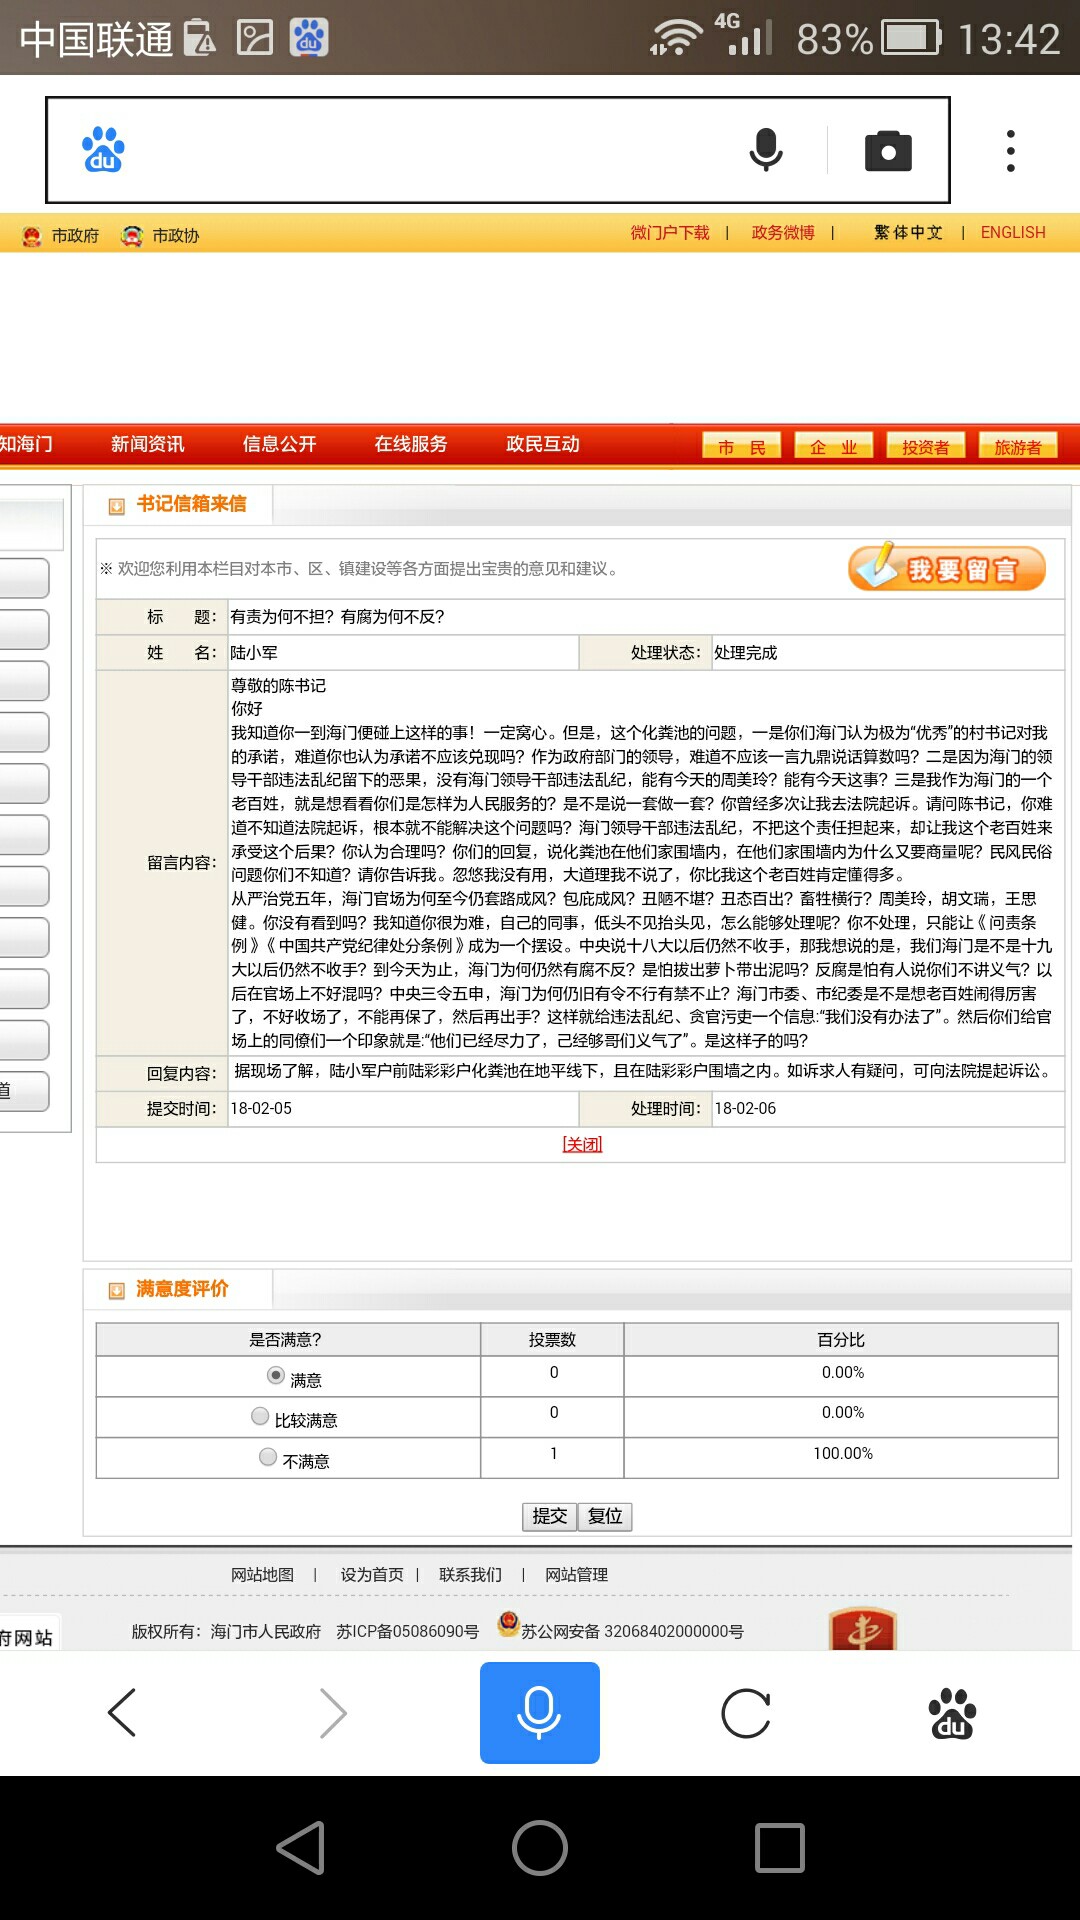Tap the search input field
1080x1920 pixels.
tap(430, 151)
